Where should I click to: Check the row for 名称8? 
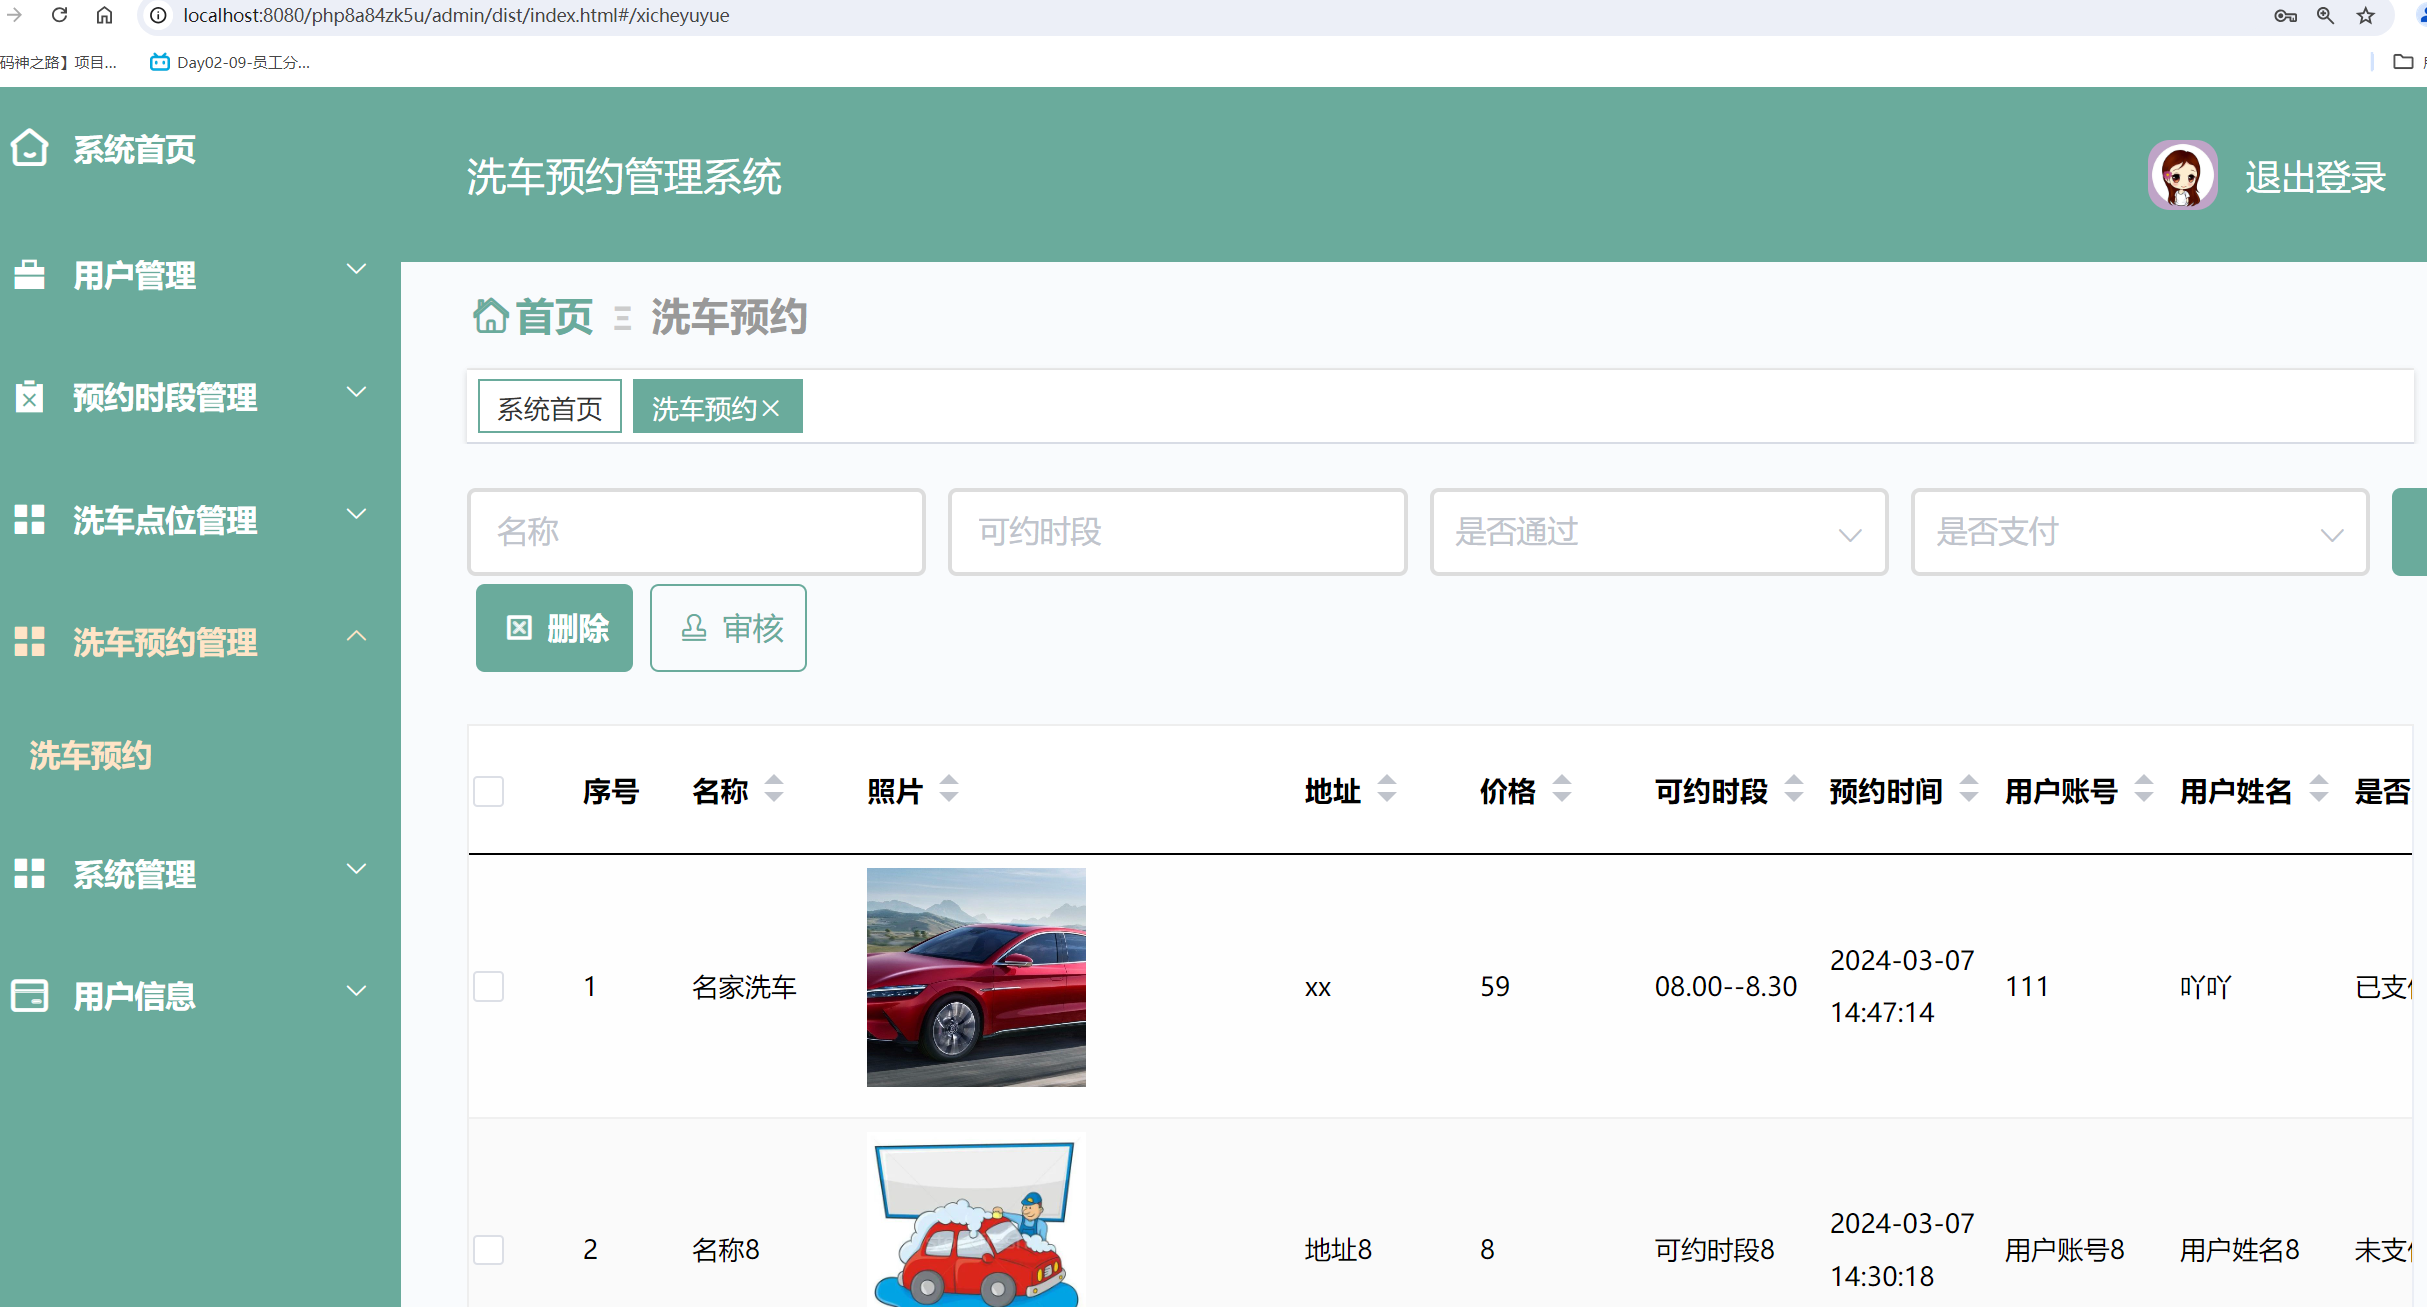pos(488,1249)
